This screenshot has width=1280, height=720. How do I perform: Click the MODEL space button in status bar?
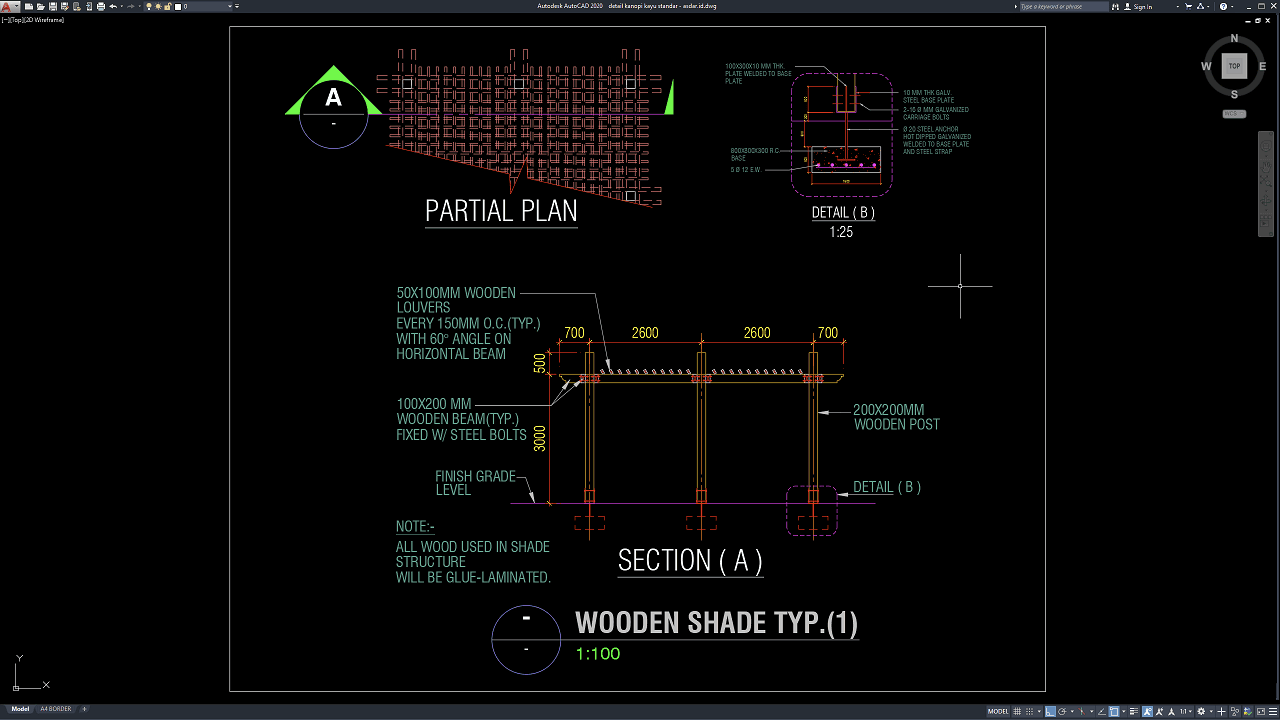pos(998,711)
